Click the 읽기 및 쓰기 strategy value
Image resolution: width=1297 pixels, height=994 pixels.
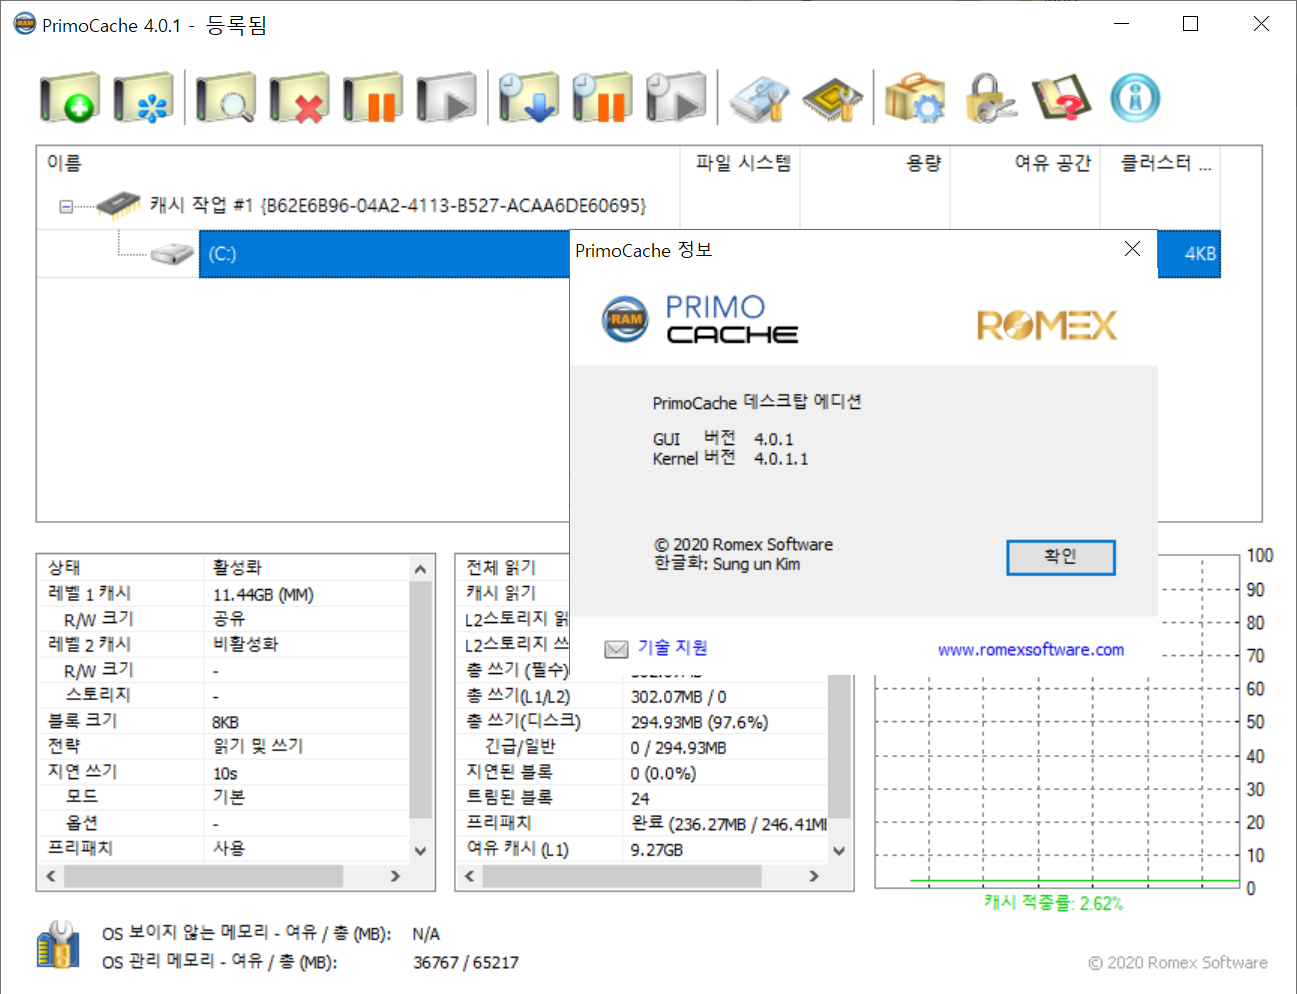coord(258,747)
